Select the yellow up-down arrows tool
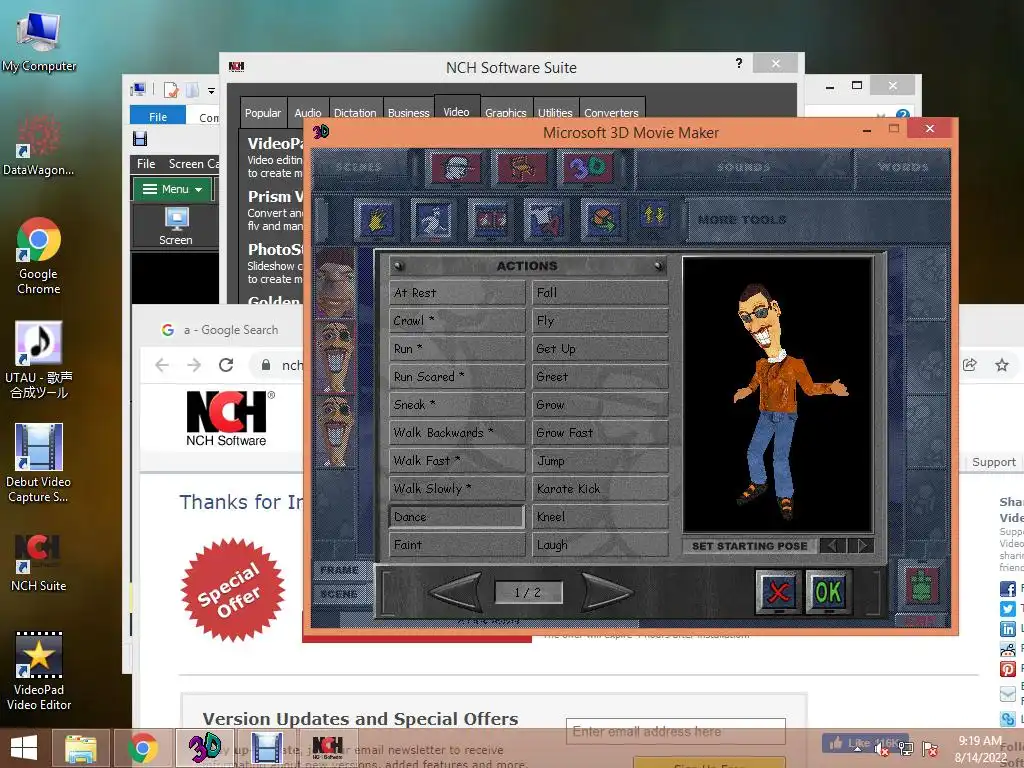This screenshot has width=1024, height=768. [654, 216]
